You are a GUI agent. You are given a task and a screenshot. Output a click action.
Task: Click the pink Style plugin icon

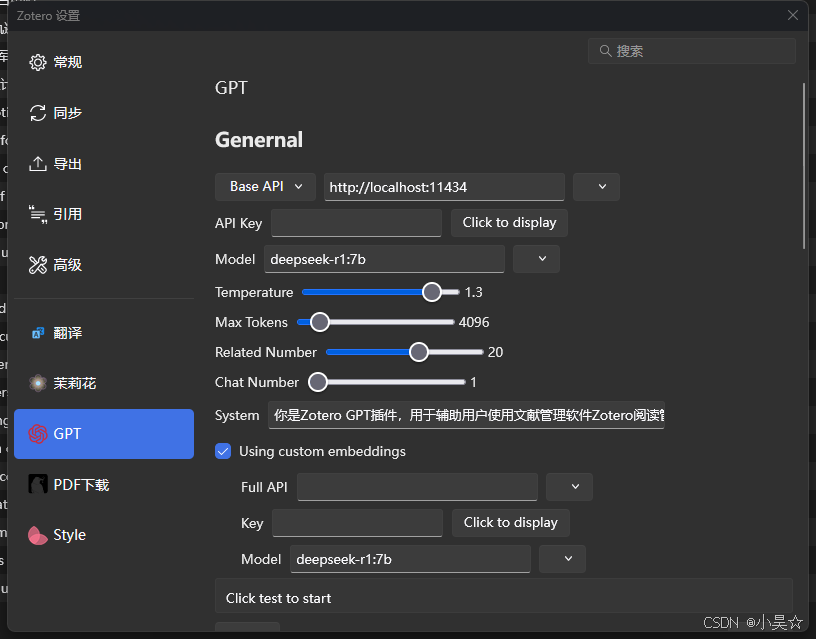point(37,535)
